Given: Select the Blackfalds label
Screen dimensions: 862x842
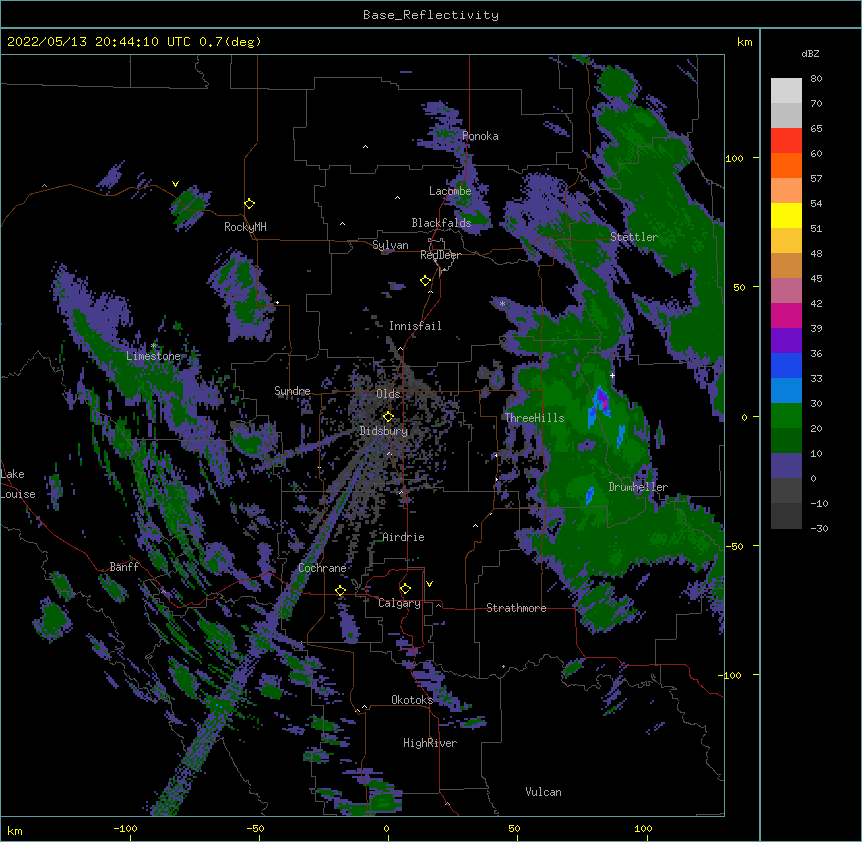Looking at the screenshot, I should pyautogui.click(x=441, y=223).
